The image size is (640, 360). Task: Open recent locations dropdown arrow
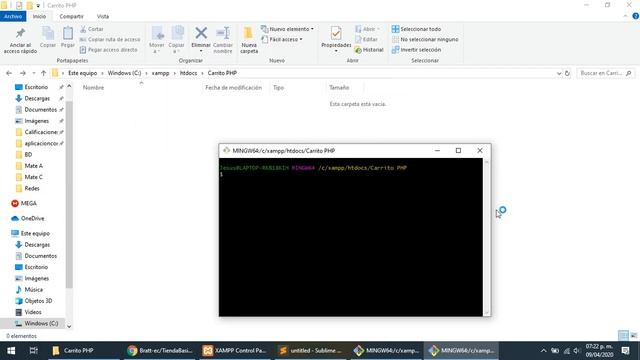(34, 73)
